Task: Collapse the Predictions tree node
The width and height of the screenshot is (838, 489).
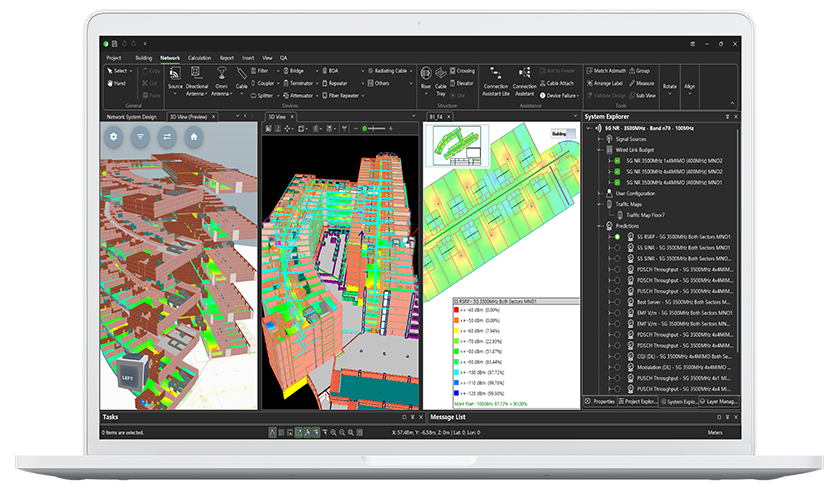Action: point(599,226)
